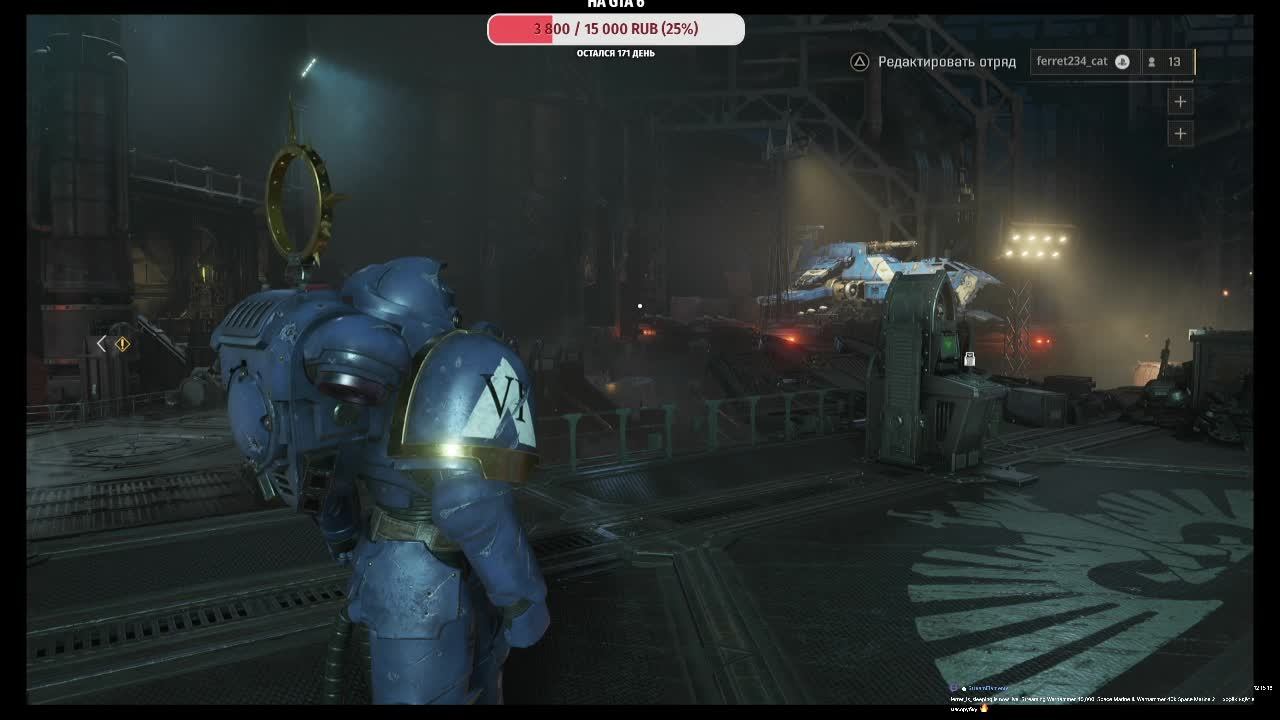1280x720 pixels.
Task: Click the interaction prompt icon on the terminal
Action: pyautogui.click(x=968, y=358)
